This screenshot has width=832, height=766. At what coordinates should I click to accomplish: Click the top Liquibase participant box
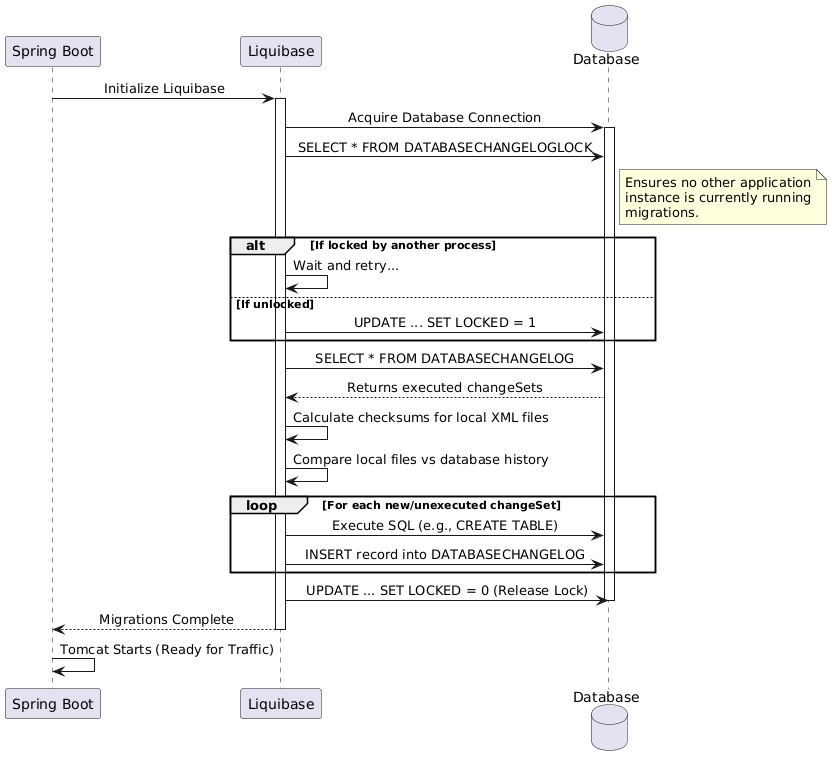(x=281, y=51)
